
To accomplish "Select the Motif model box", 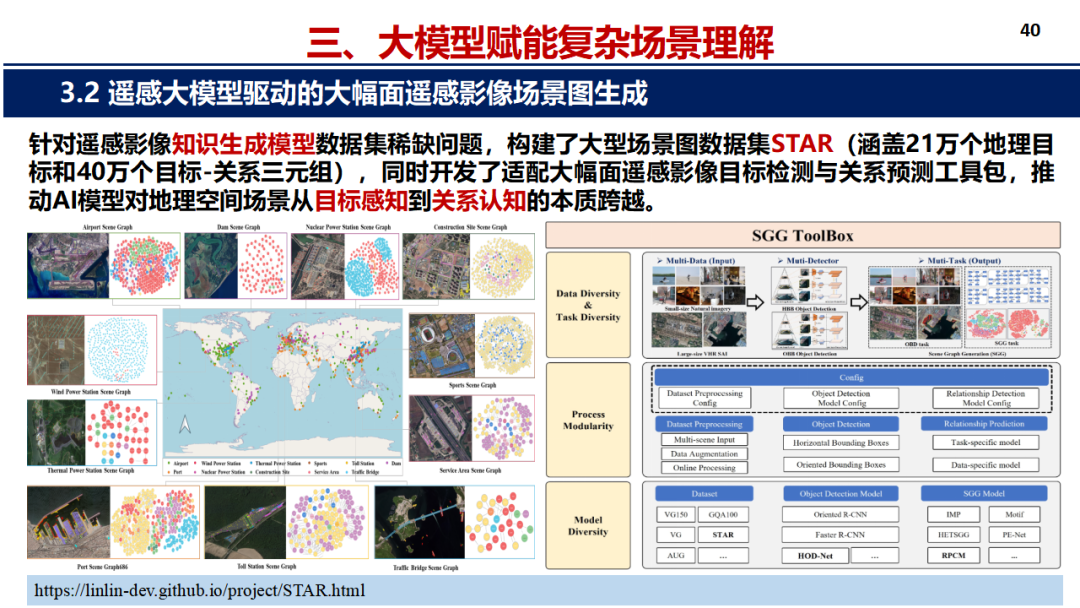I will (1014, 514).
